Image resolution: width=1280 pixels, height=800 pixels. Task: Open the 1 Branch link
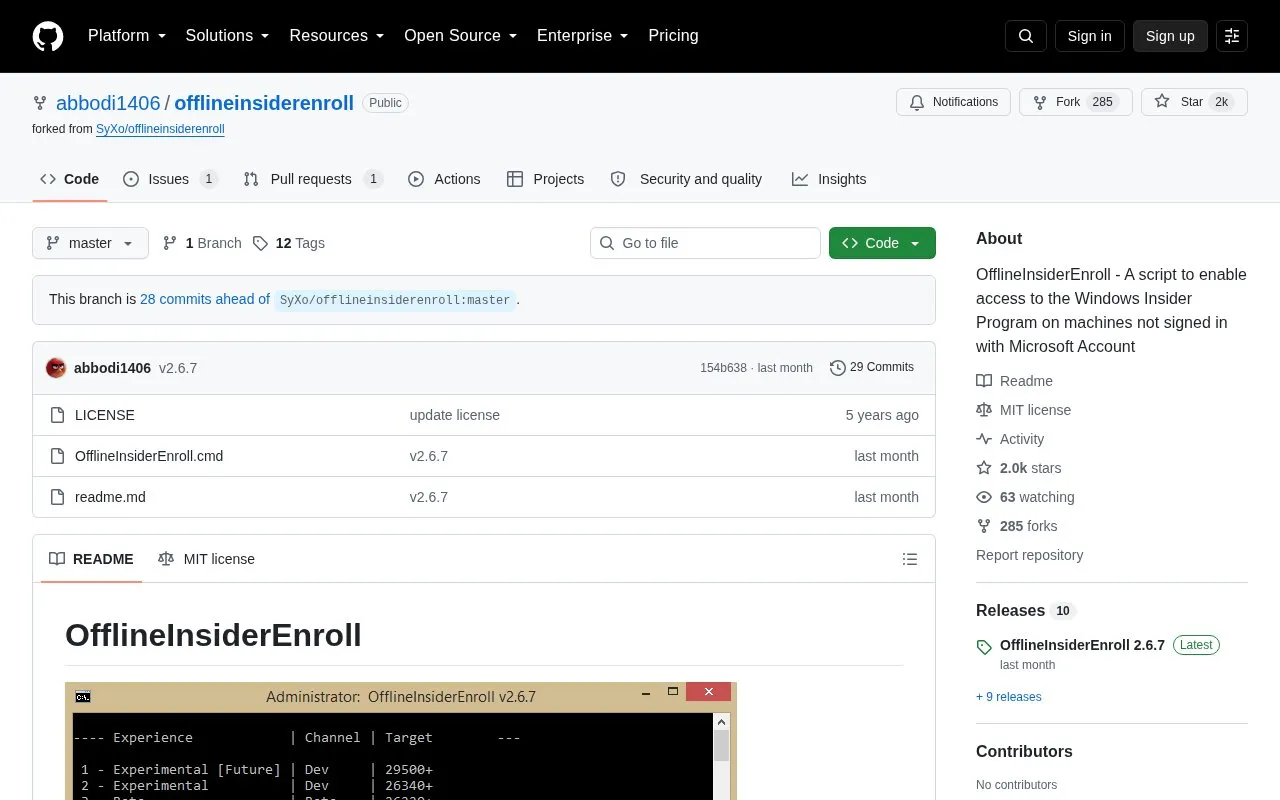click(x=202, y=243)
